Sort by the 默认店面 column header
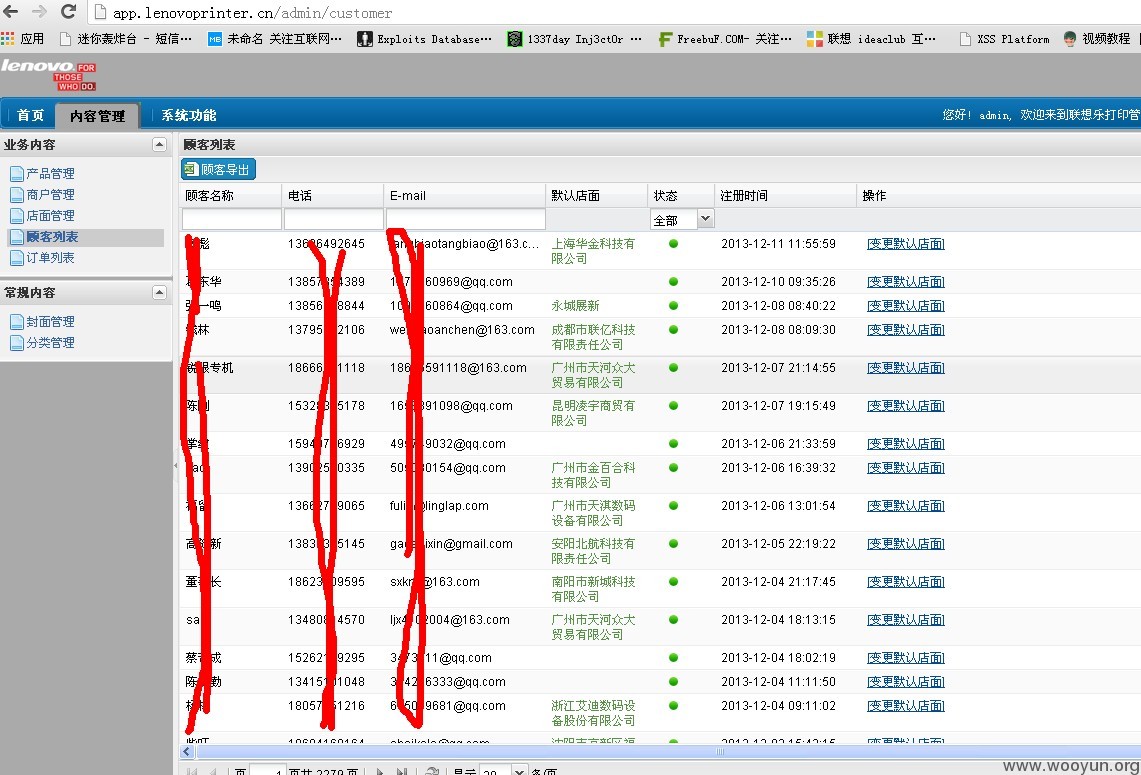The width and height of the screenshot is (1141, 775). coord(596,195)
